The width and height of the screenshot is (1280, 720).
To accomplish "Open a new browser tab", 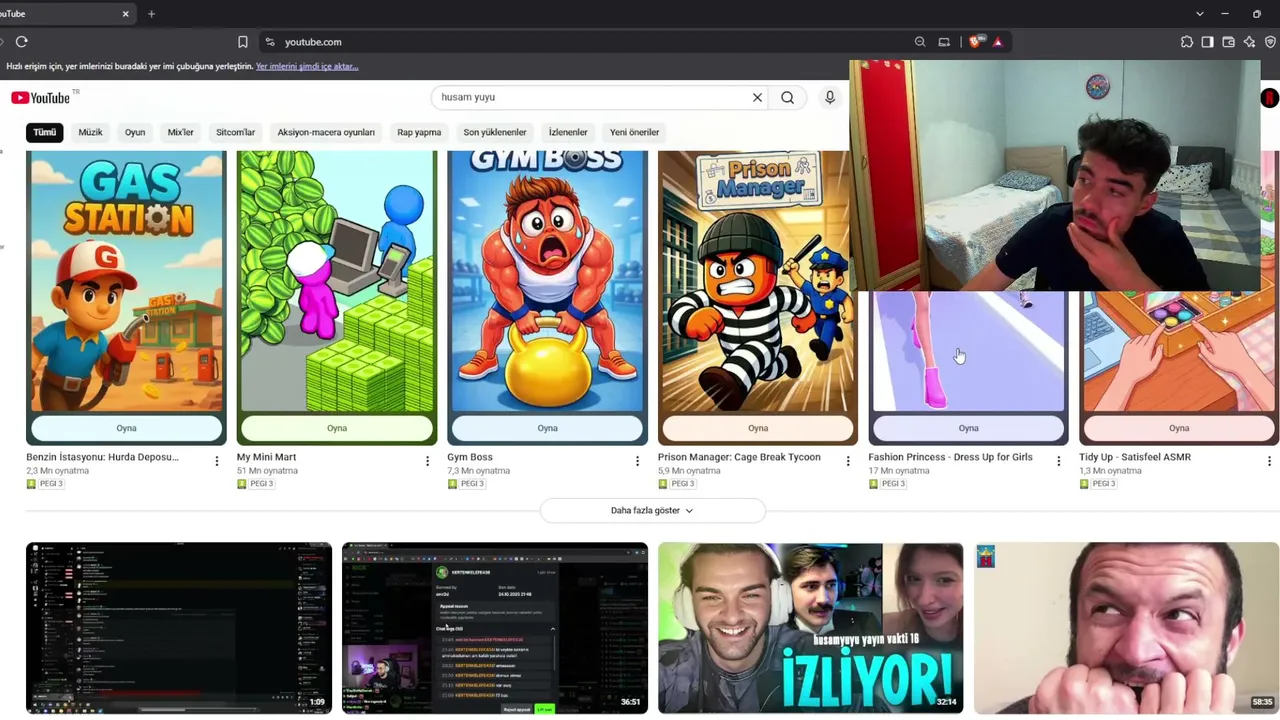I will click(x=151, y=14).
